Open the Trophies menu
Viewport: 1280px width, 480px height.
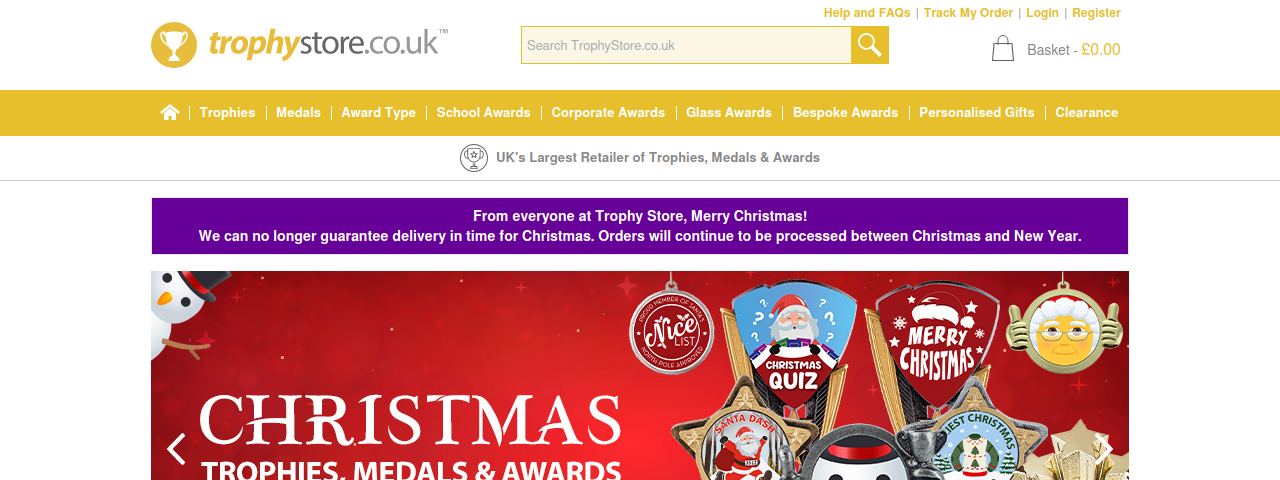227,113
